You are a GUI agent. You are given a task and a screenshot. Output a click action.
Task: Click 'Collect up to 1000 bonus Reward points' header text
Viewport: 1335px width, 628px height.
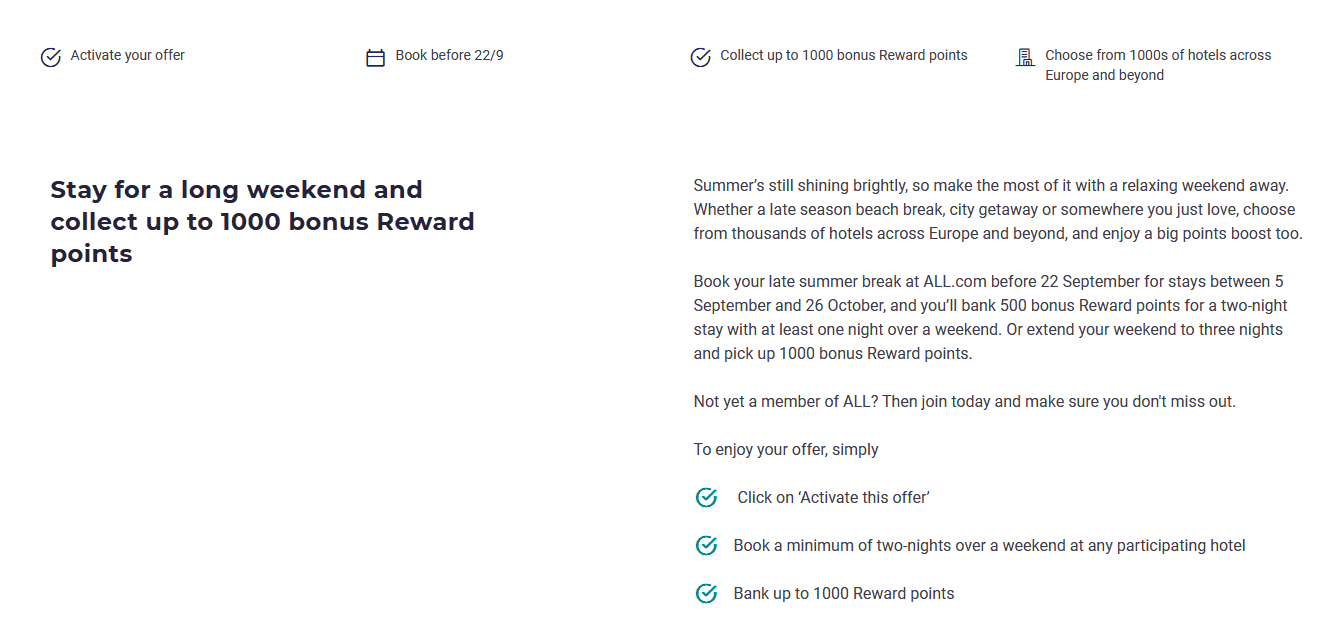pyautogui.click(x=844, y=56)
